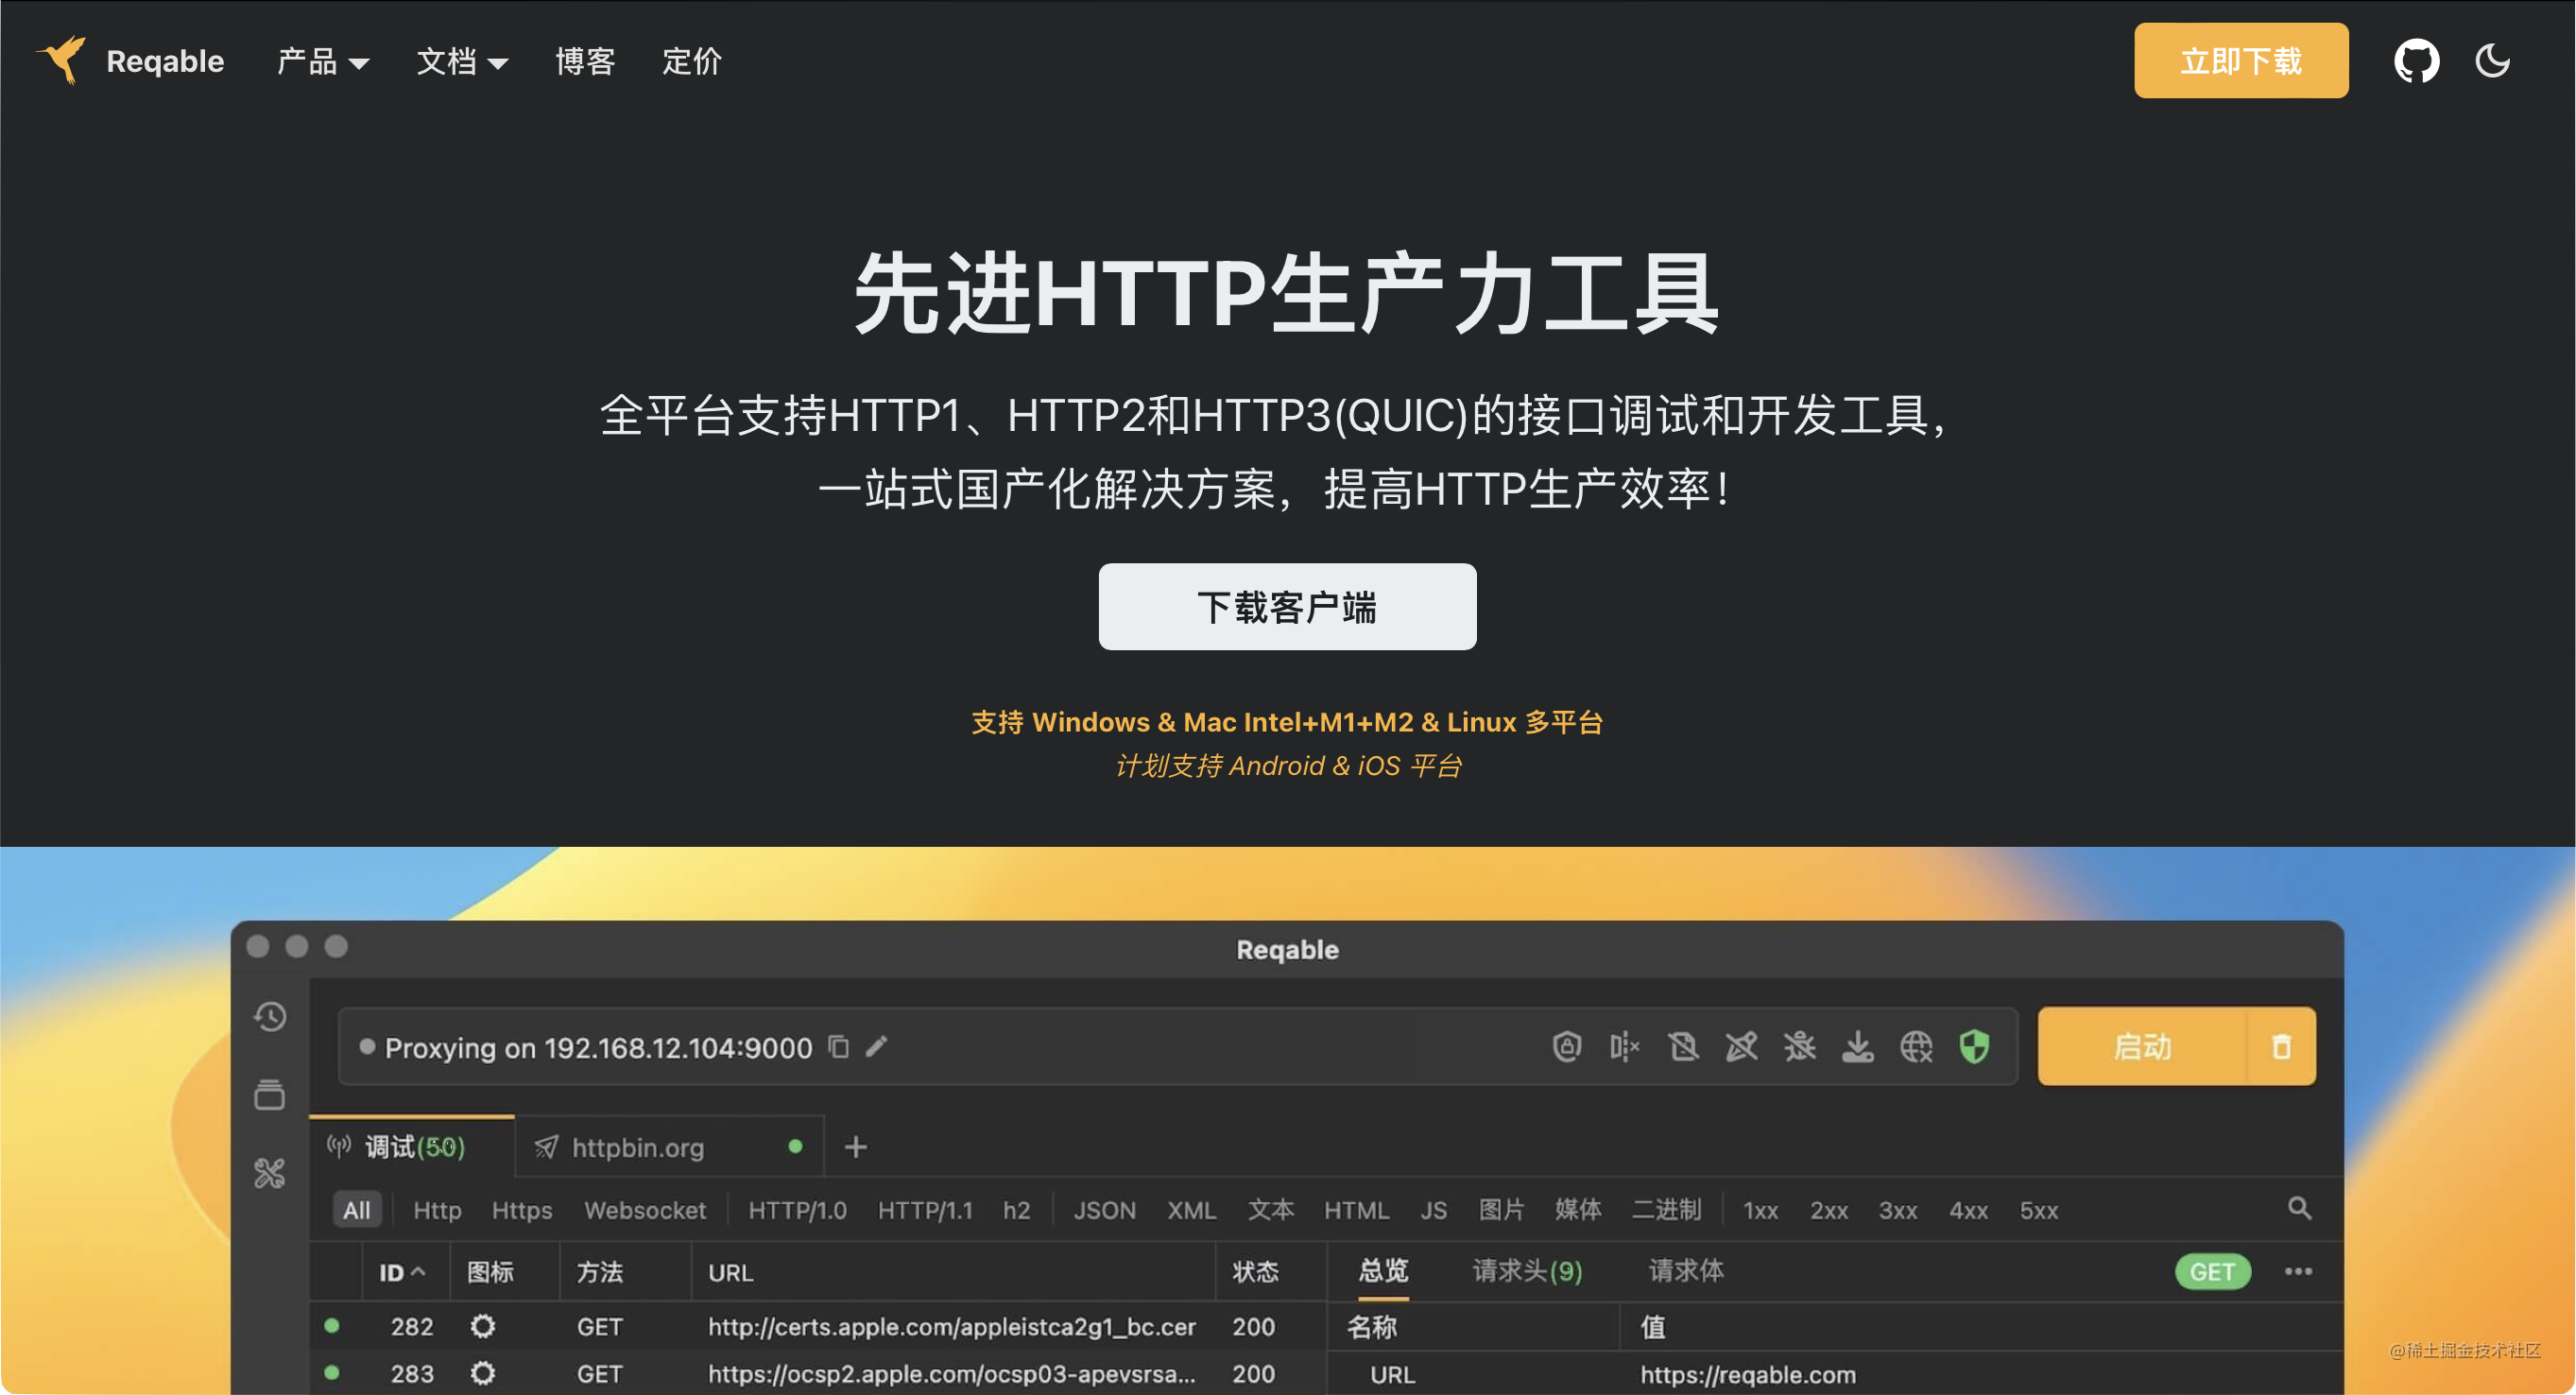
Task: Add a new tab with plus icon
Action: (x=856, y=1147)
